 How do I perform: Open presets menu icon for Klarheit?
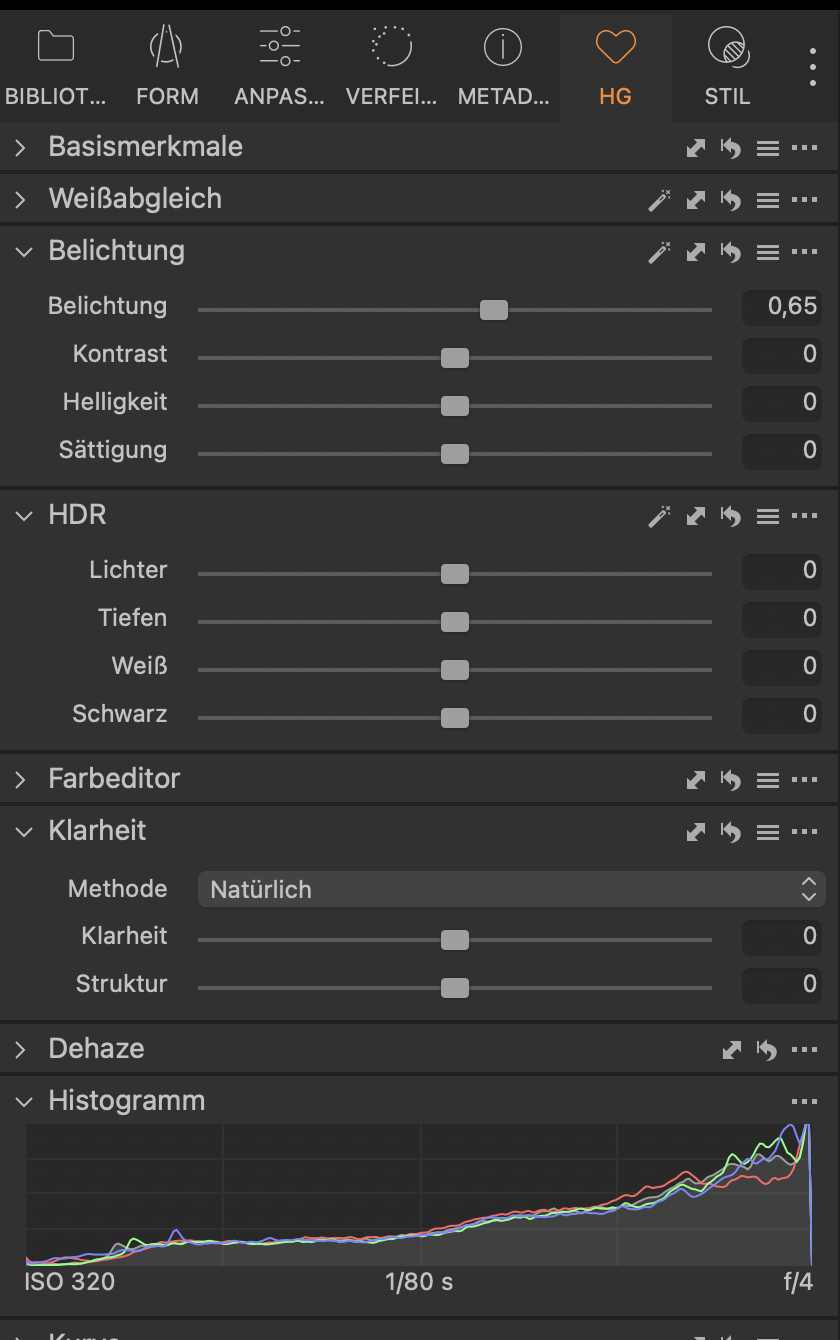pos(767,832)
